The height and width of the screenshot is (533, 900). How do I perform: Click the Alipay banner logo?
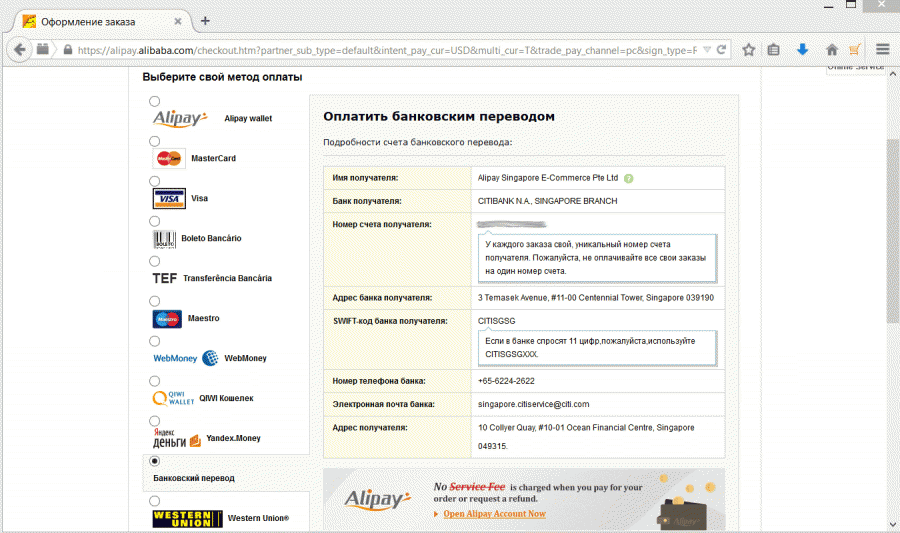(378, 499)
